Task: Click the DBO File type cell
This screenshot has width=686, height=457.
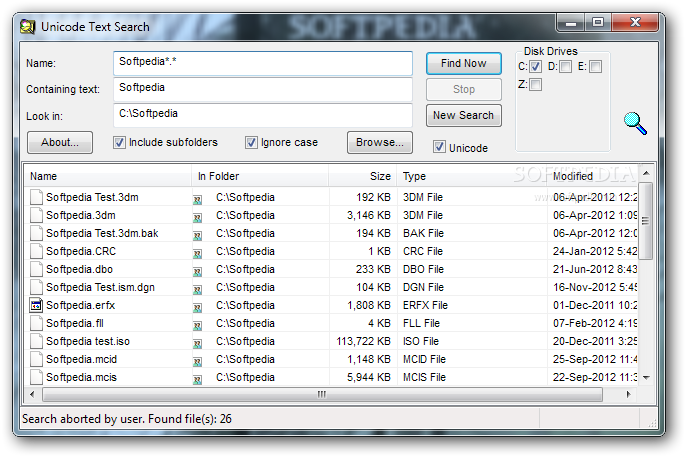Action: (x=423, y=269)
